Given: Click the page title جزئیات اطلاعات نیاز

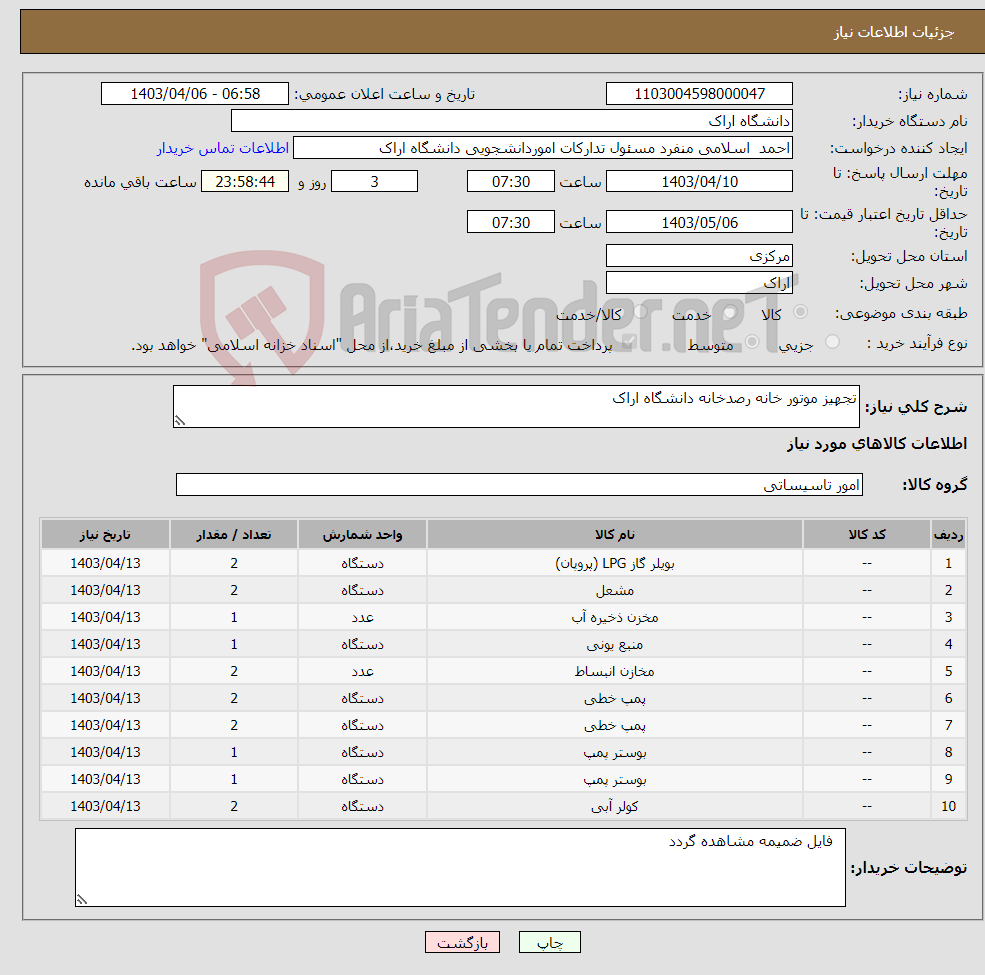Looking at the screenshot, I should tap(893, 31).
